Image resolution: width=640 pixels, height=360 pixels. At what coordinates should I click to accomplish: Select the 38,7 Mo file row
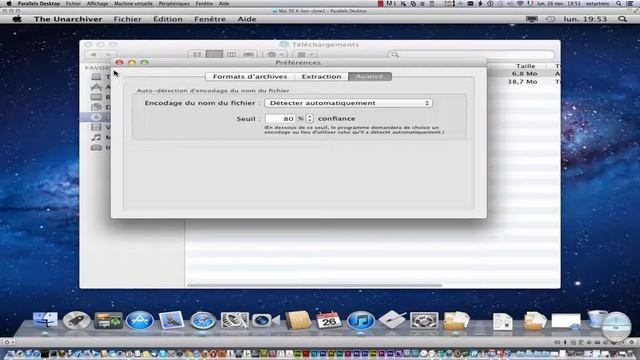coord(524,82)
